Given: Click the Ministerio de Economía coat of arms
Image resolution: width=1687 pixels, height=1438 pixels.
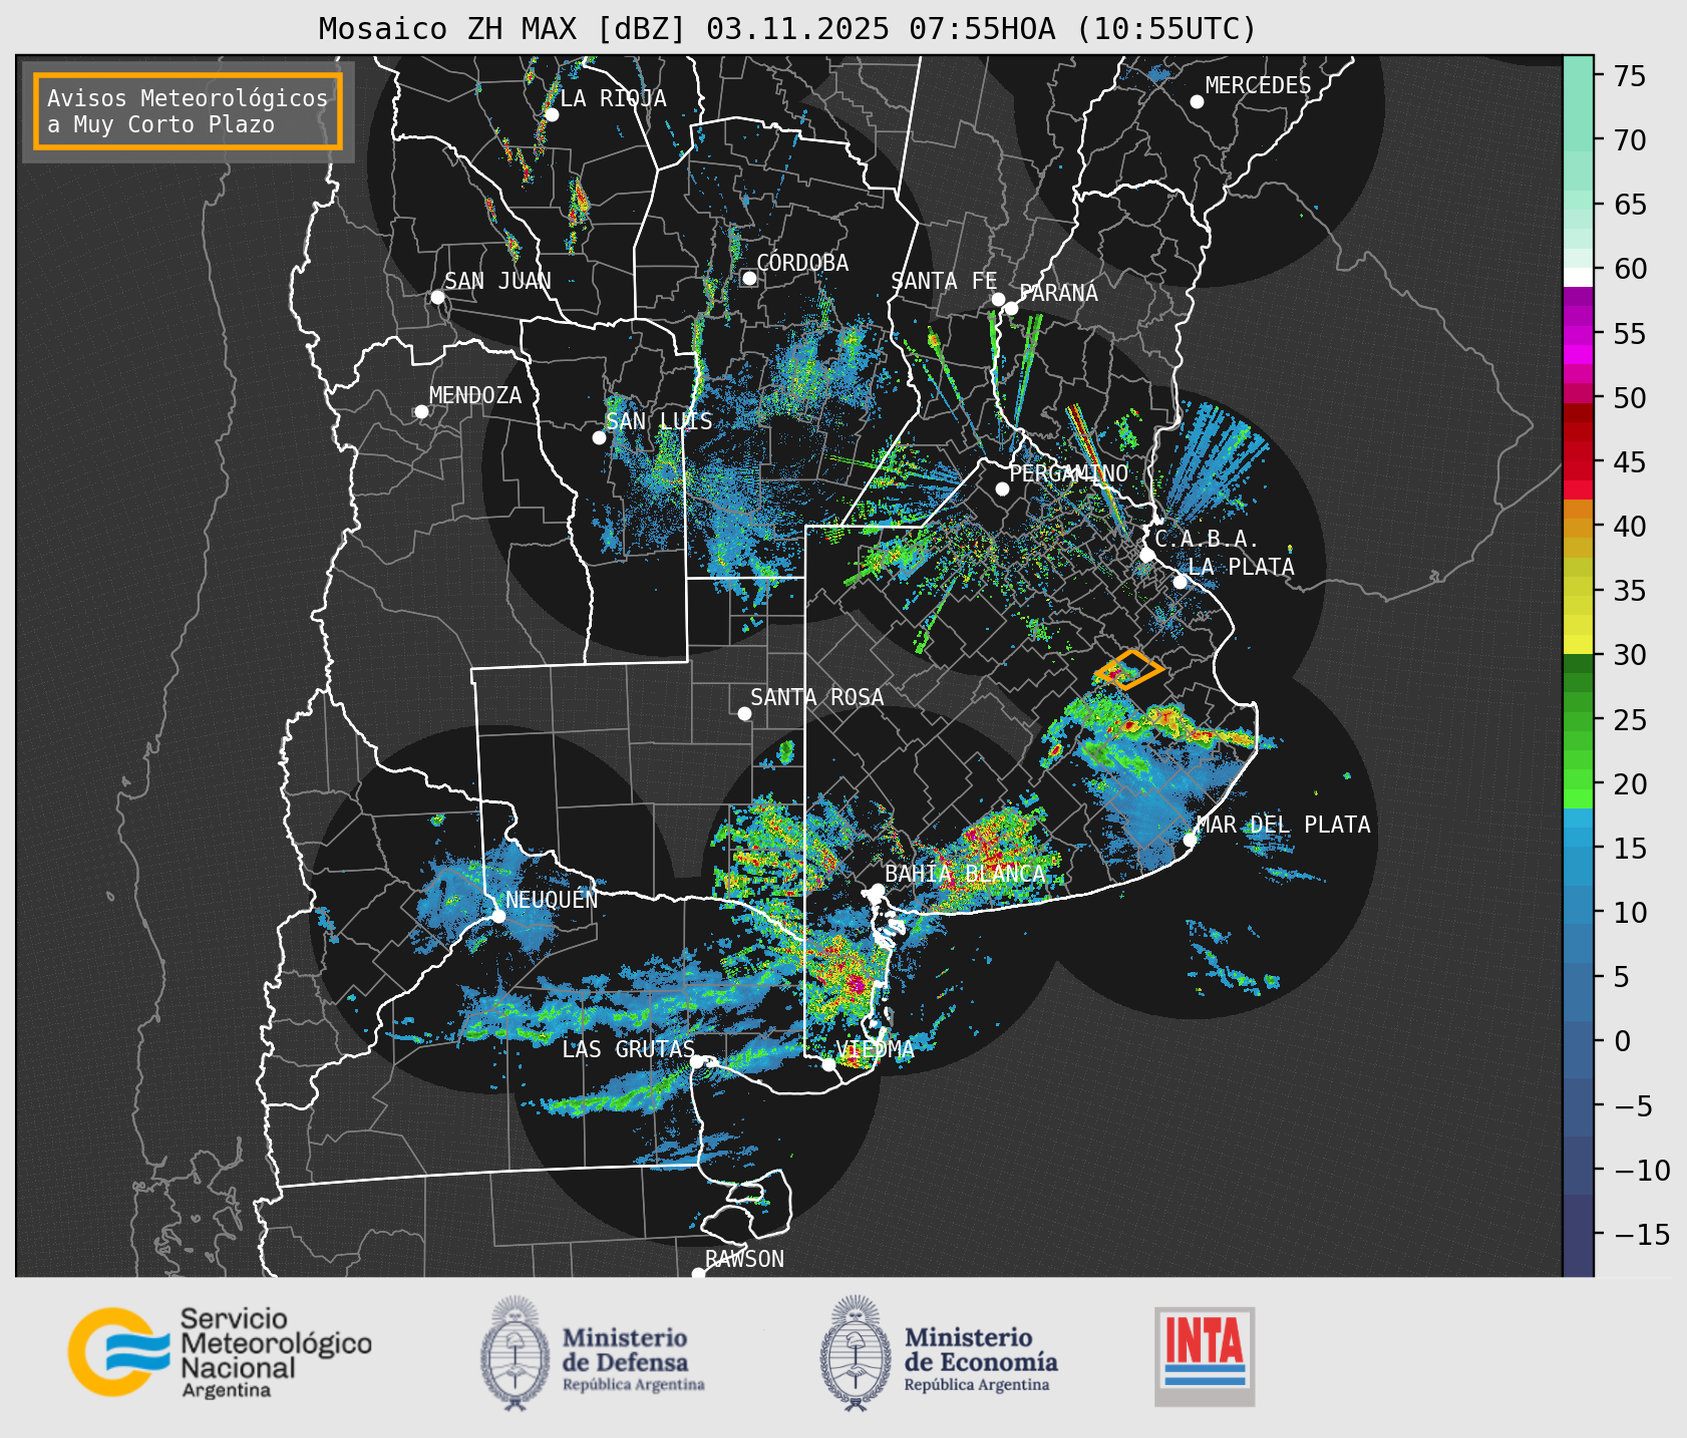Looking at the screenshot, I should click(x=856, y=1354).
